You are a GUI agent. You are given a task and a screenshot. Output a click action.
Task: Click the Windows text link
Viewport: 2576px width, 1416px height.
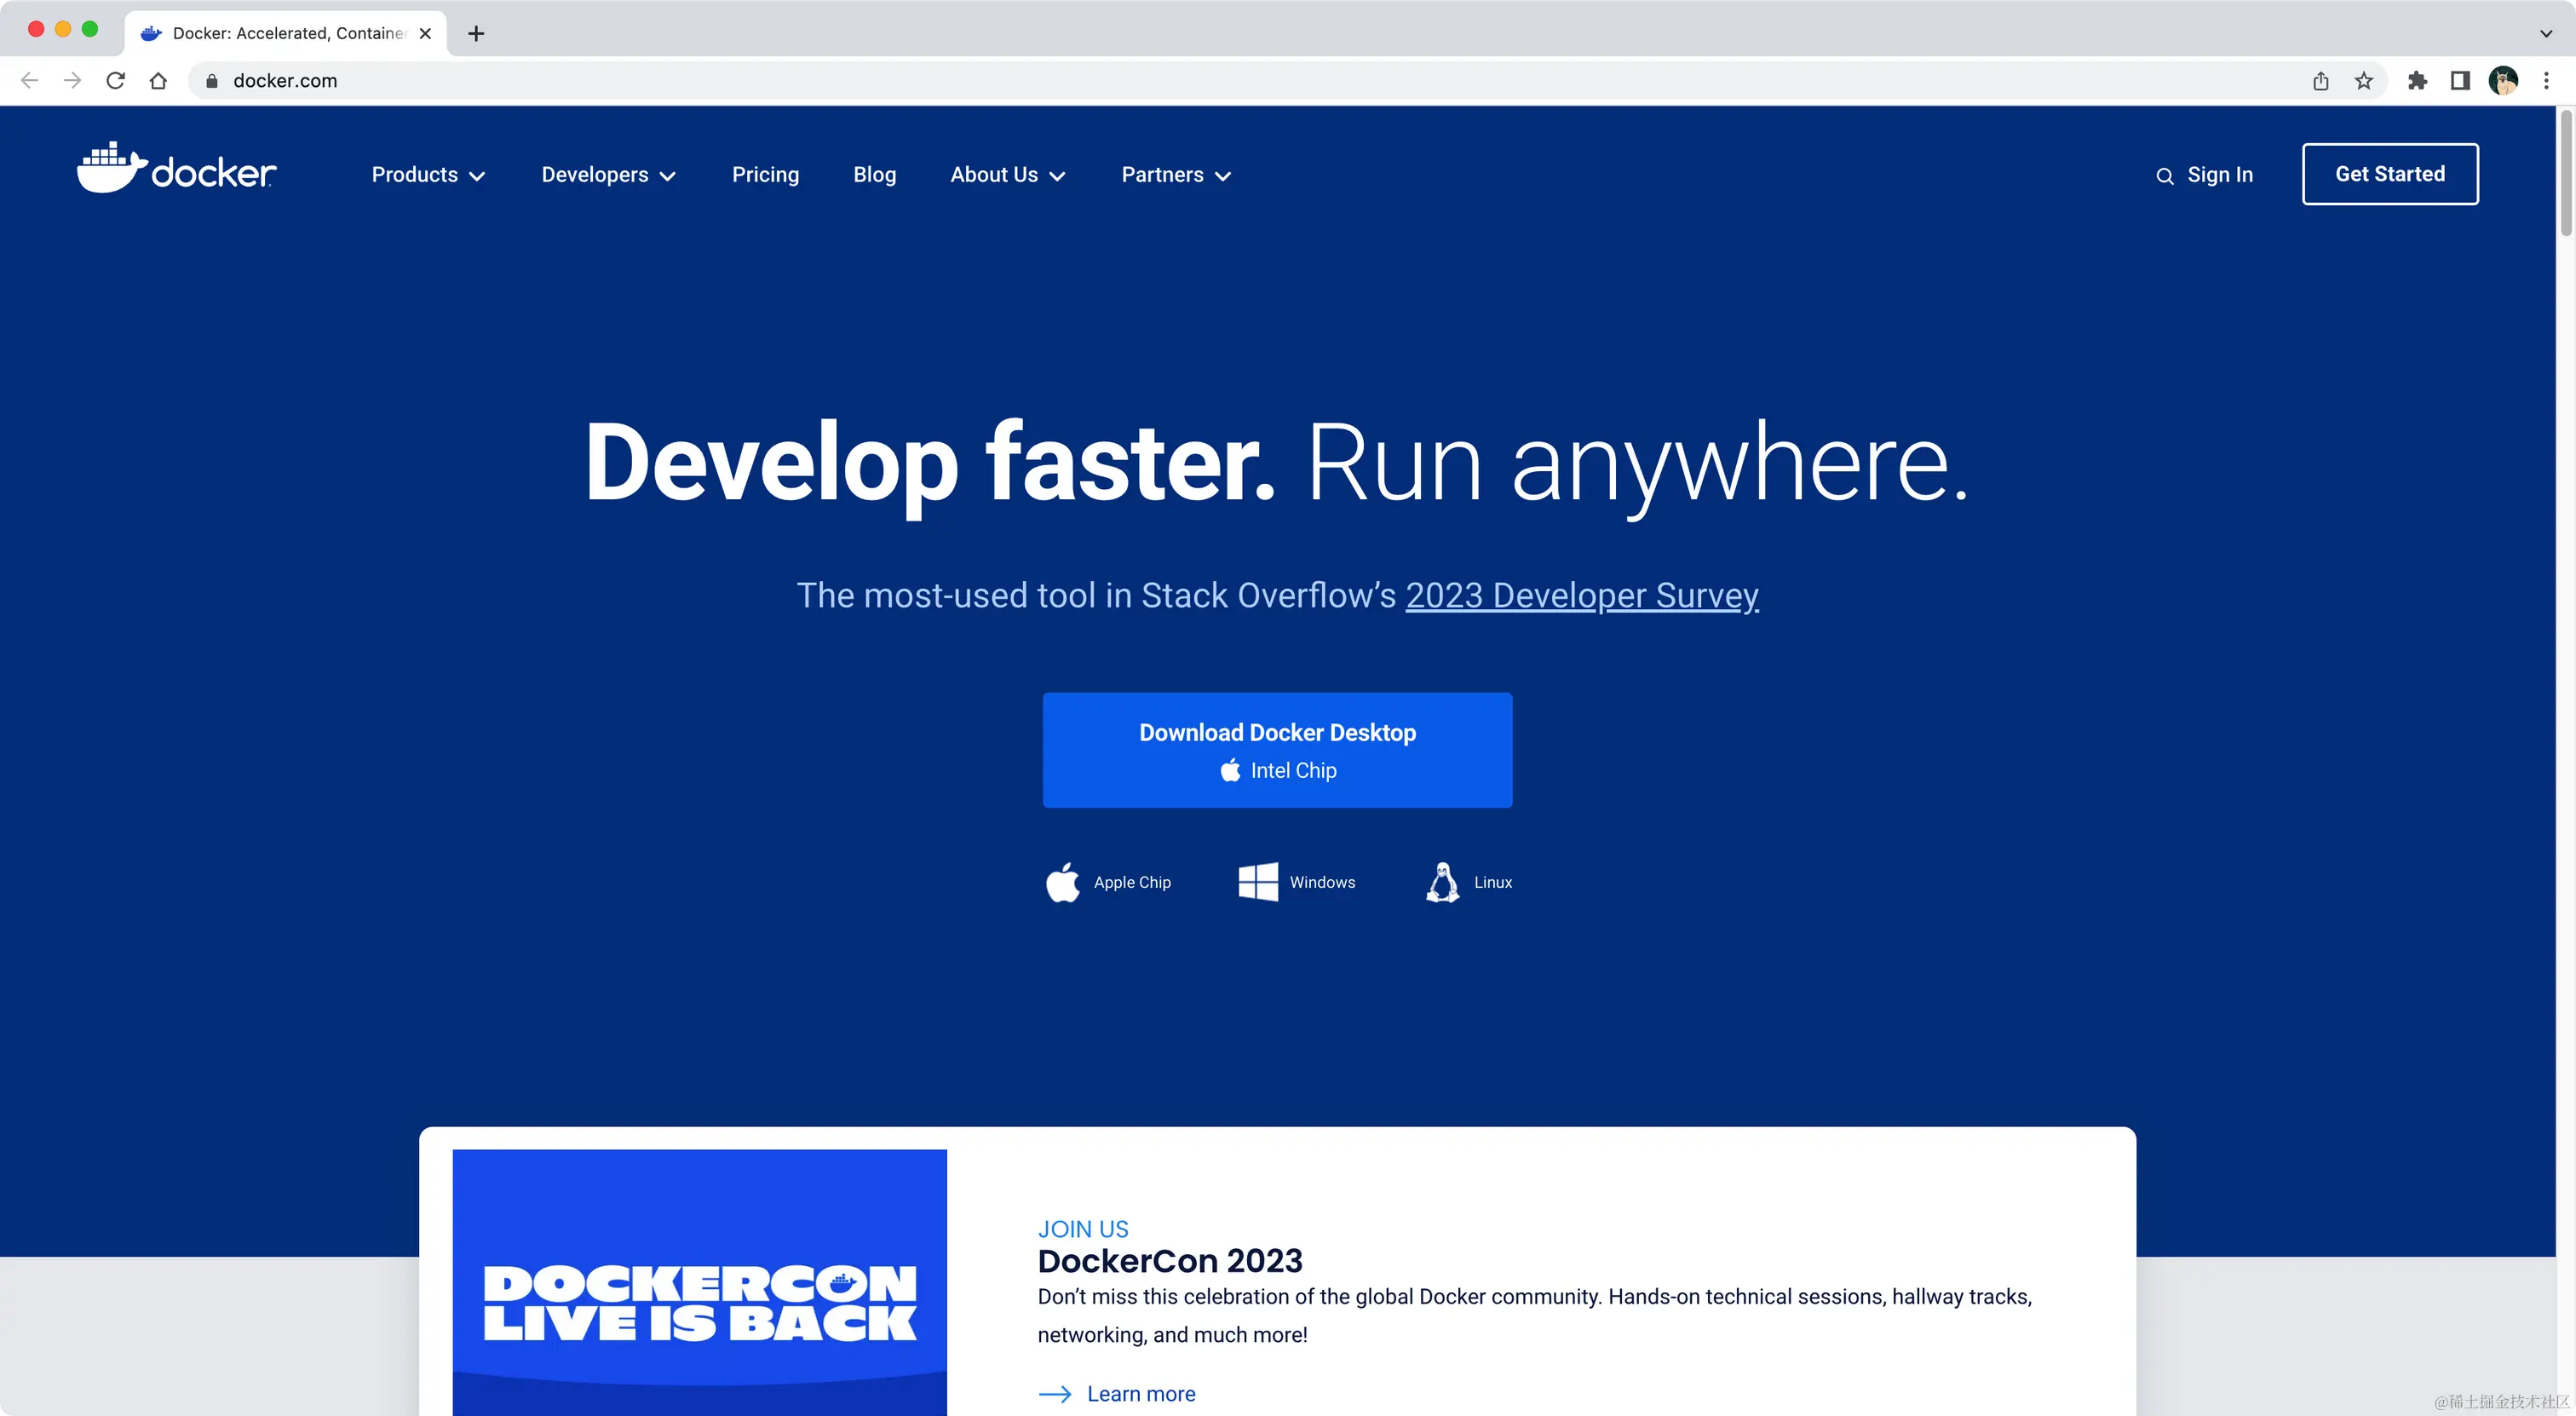pyautogui.click(x=1322, y=882)
